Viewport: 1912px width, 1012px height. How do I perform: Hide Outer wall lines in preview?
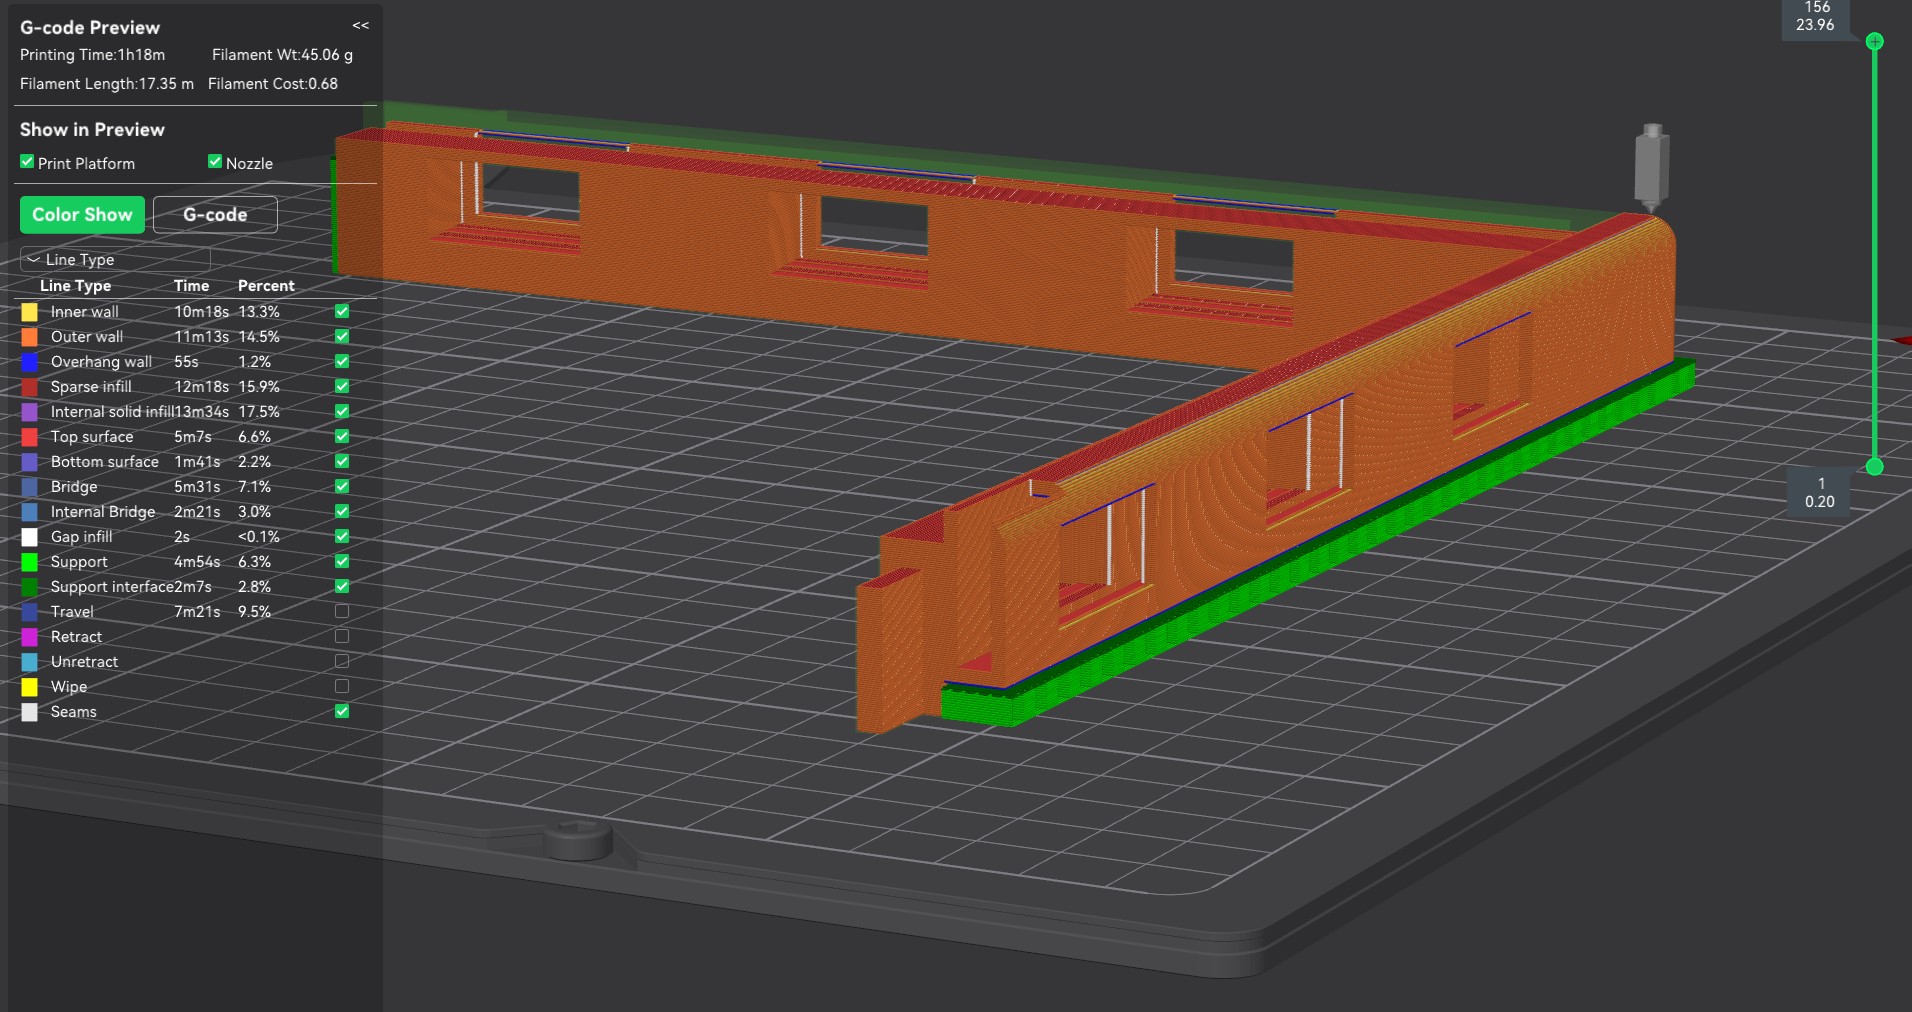click(x=342, y=336)
